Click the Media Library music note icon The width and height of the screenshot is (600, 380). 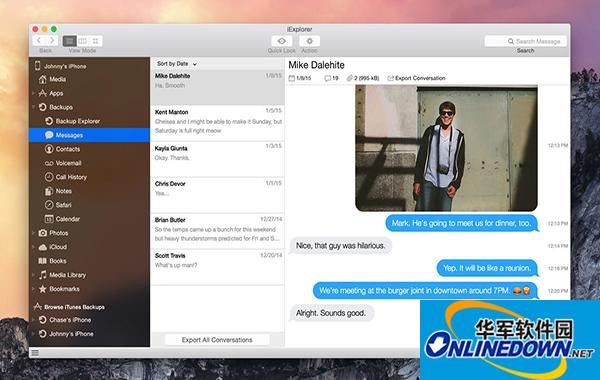coord(42,275)
